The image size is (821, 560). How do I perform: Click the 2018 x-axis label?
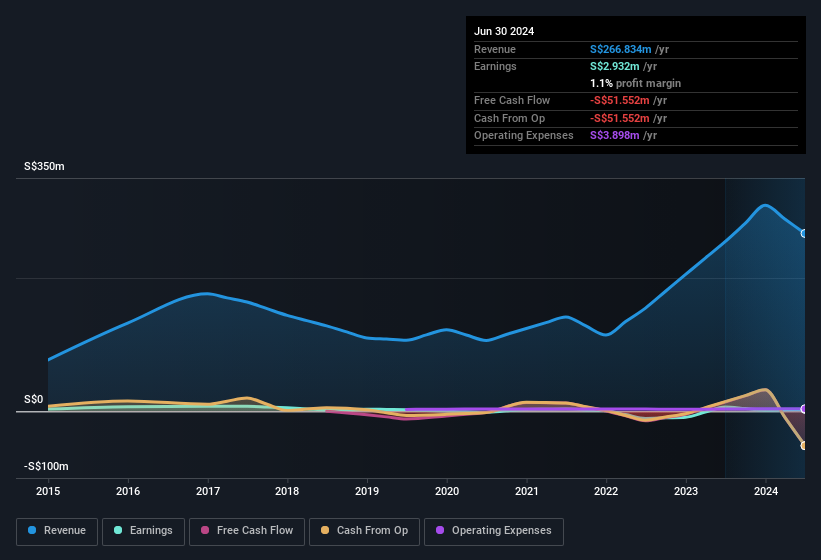coord(287,491)
